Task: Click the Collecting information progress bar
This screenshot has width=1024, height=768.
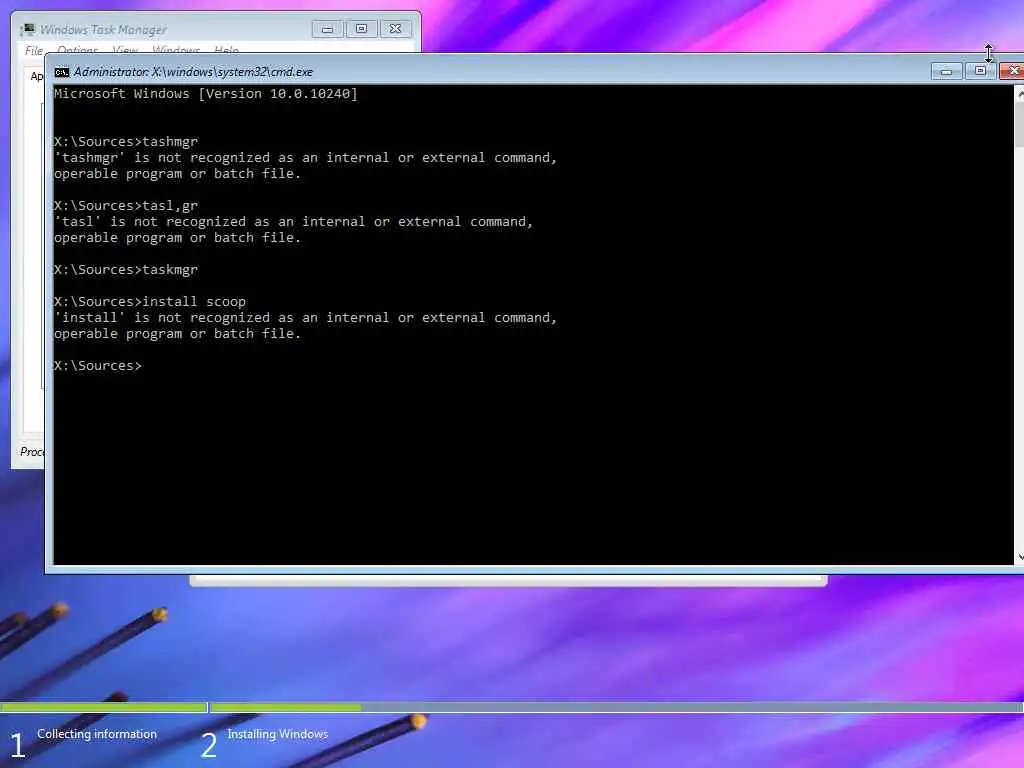Action: (x=103, y=707)
